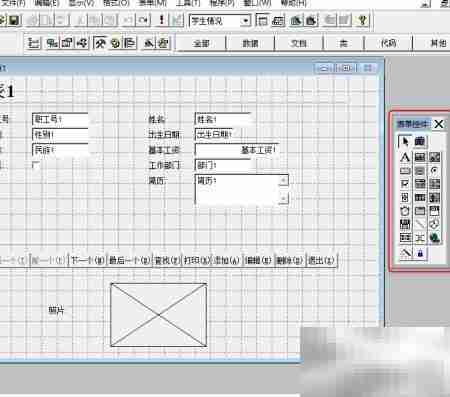
Task: Select the photo image placeholder box
Action: point(159,315)
